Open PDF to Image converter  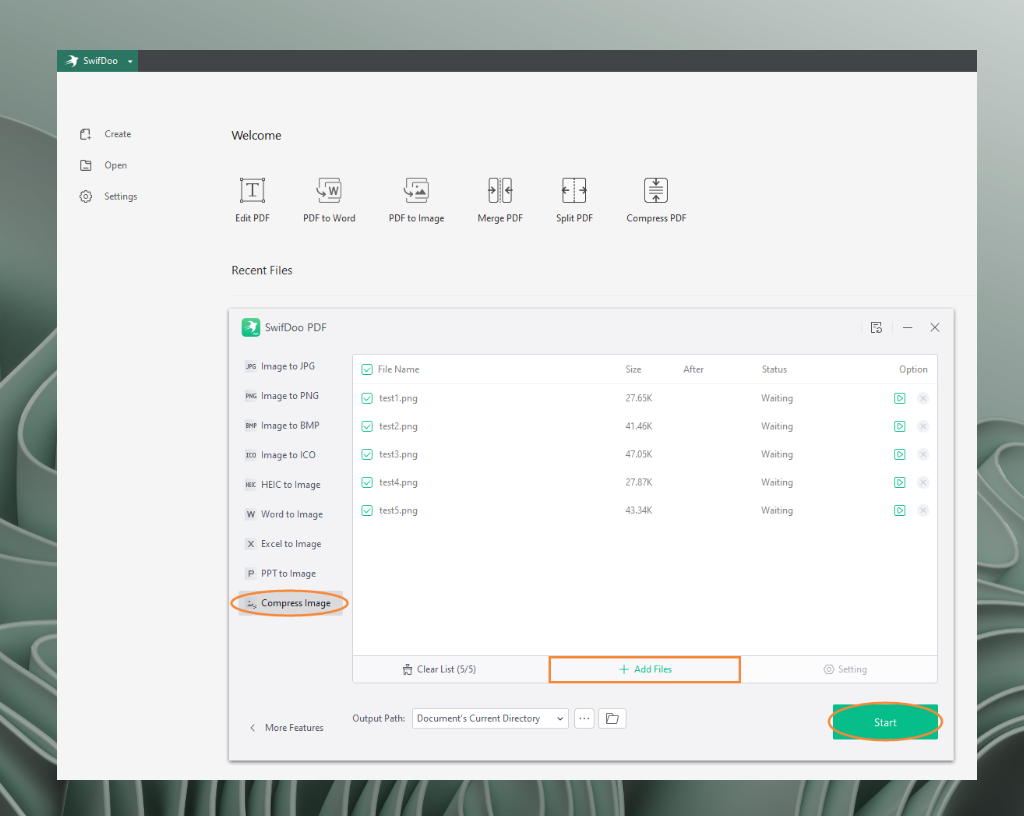(416, 200)
